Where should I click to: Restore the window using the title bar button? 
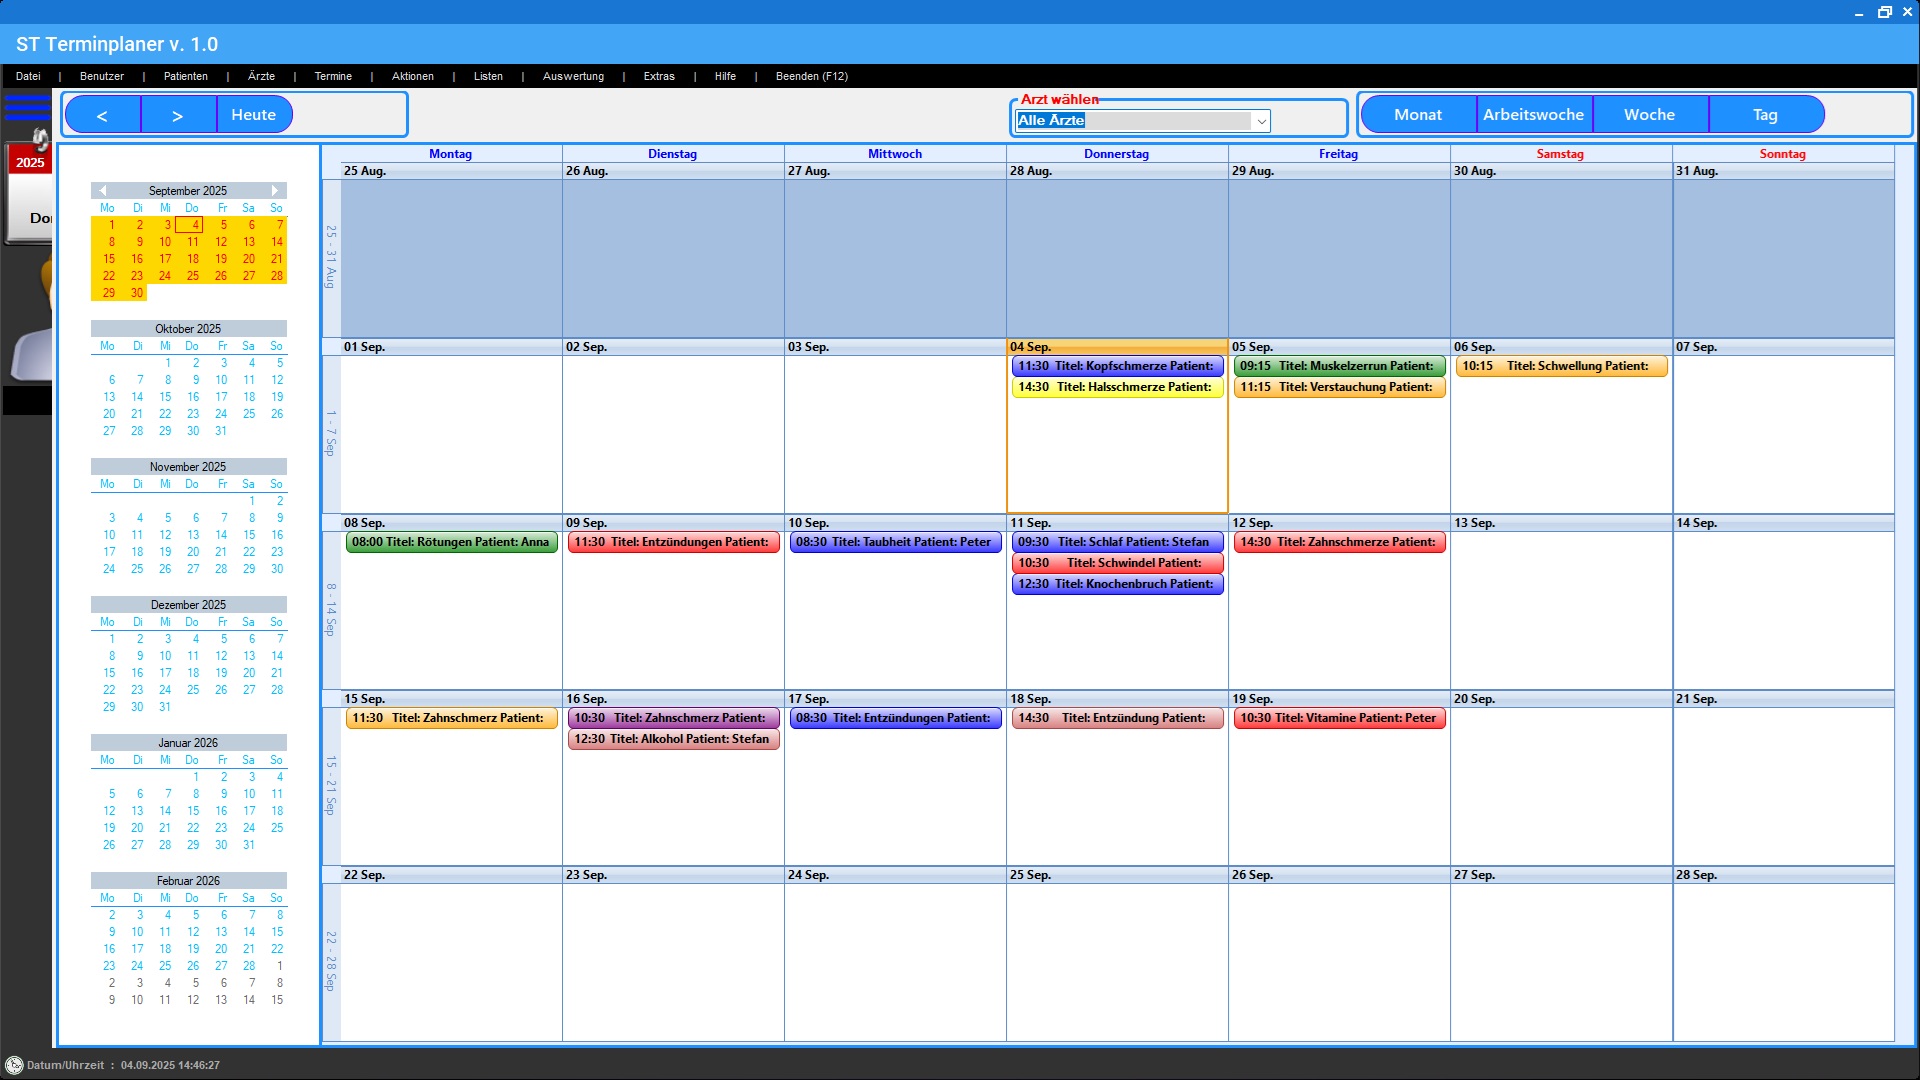pos(1884,12)
